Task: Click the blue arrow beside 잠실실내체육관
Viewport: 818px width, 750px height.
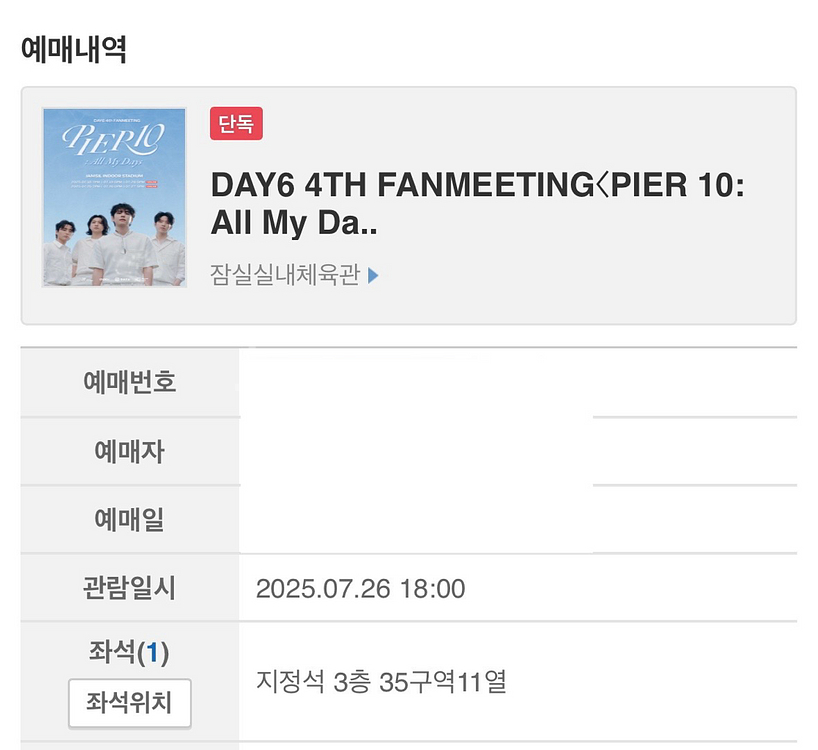Action: 373,275
